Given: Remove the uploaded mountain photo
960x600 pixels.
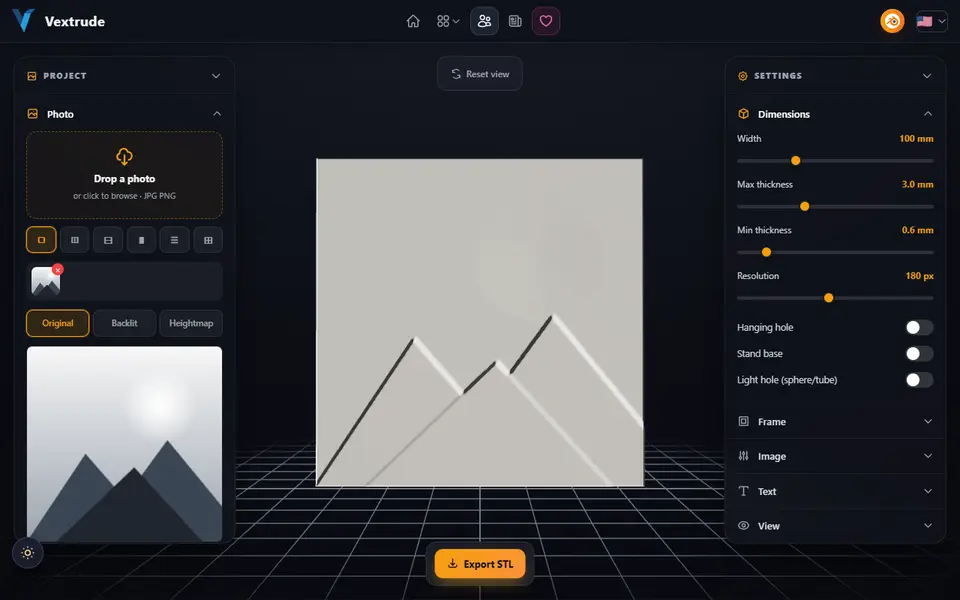Looking at the screenshot, I should (x=58, y=269).
